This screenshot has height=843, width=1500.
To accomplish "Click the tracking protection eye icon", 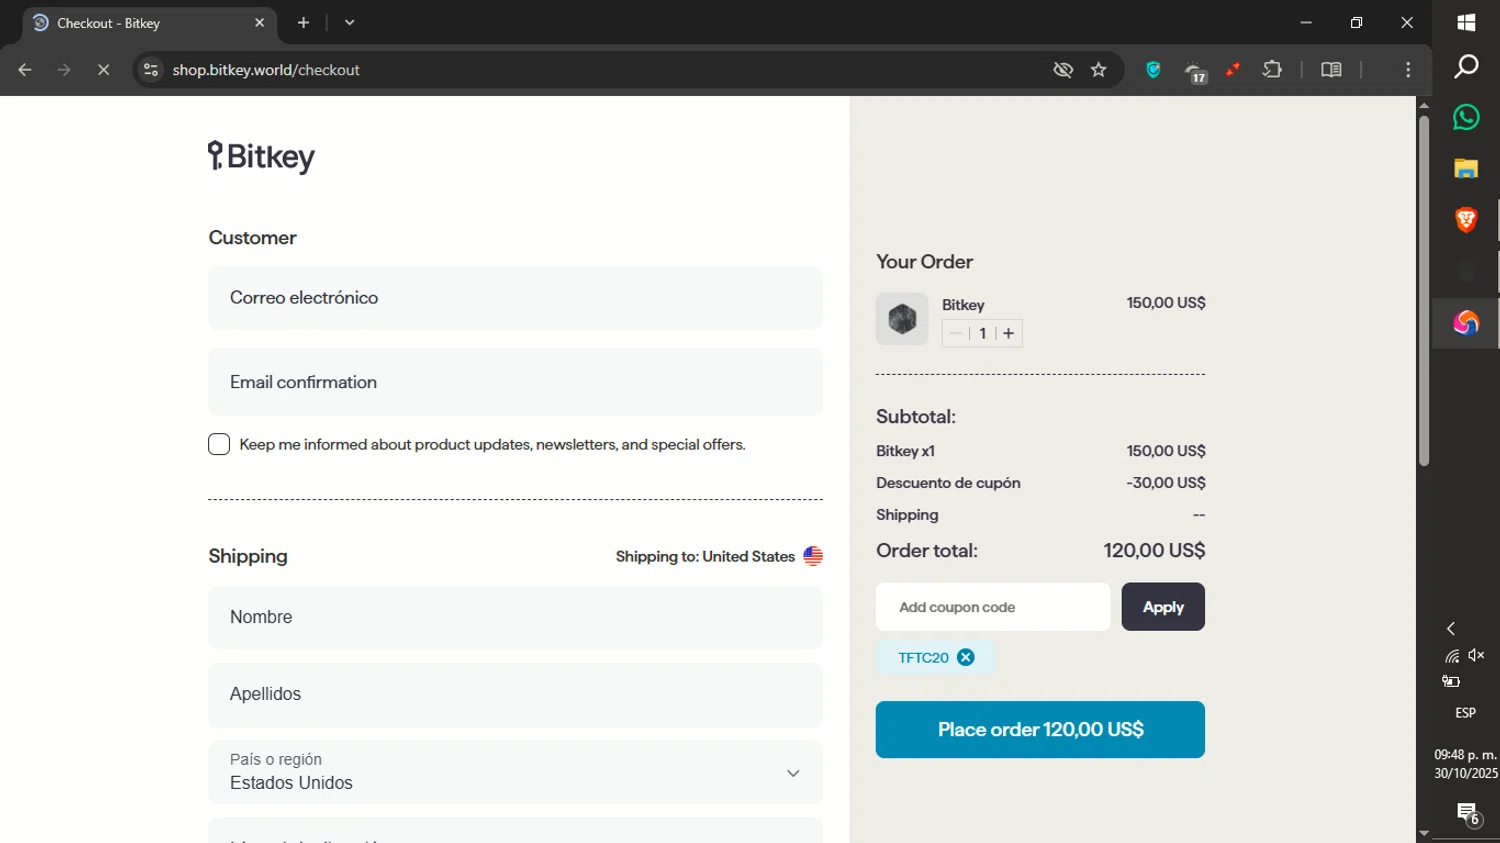I will 1063,70.
